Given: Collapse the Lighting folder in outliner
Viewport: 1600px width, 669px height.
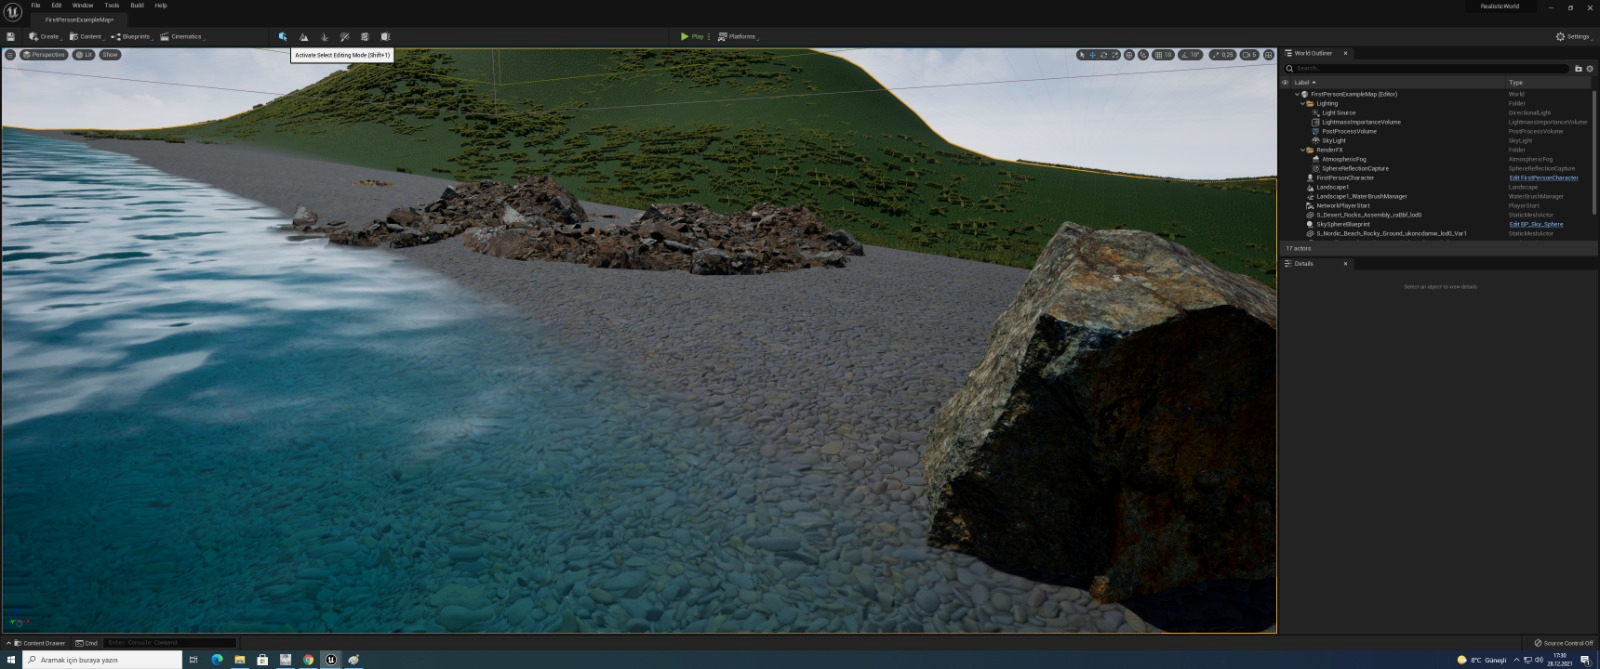Looking at the screenshot, I should click(1303, 104).
